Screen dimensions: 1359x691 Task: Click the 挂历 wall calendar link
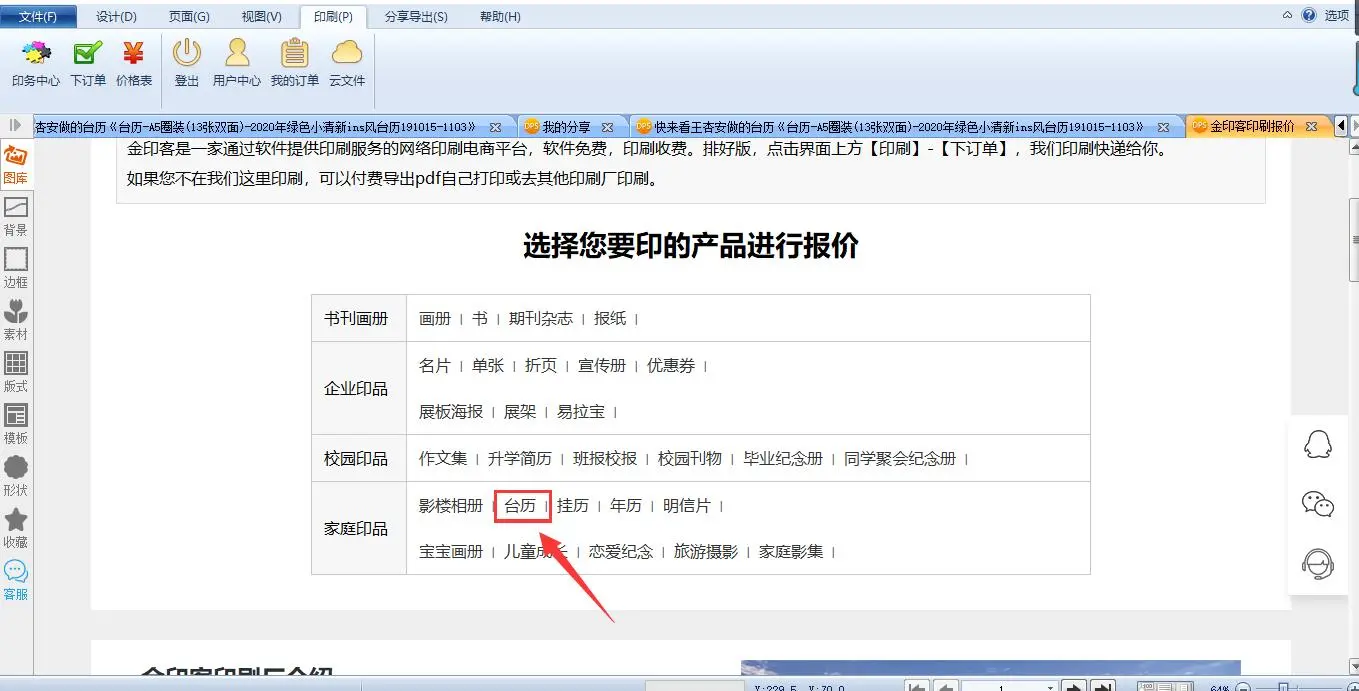pyautogui.click(x=573, y=506)
